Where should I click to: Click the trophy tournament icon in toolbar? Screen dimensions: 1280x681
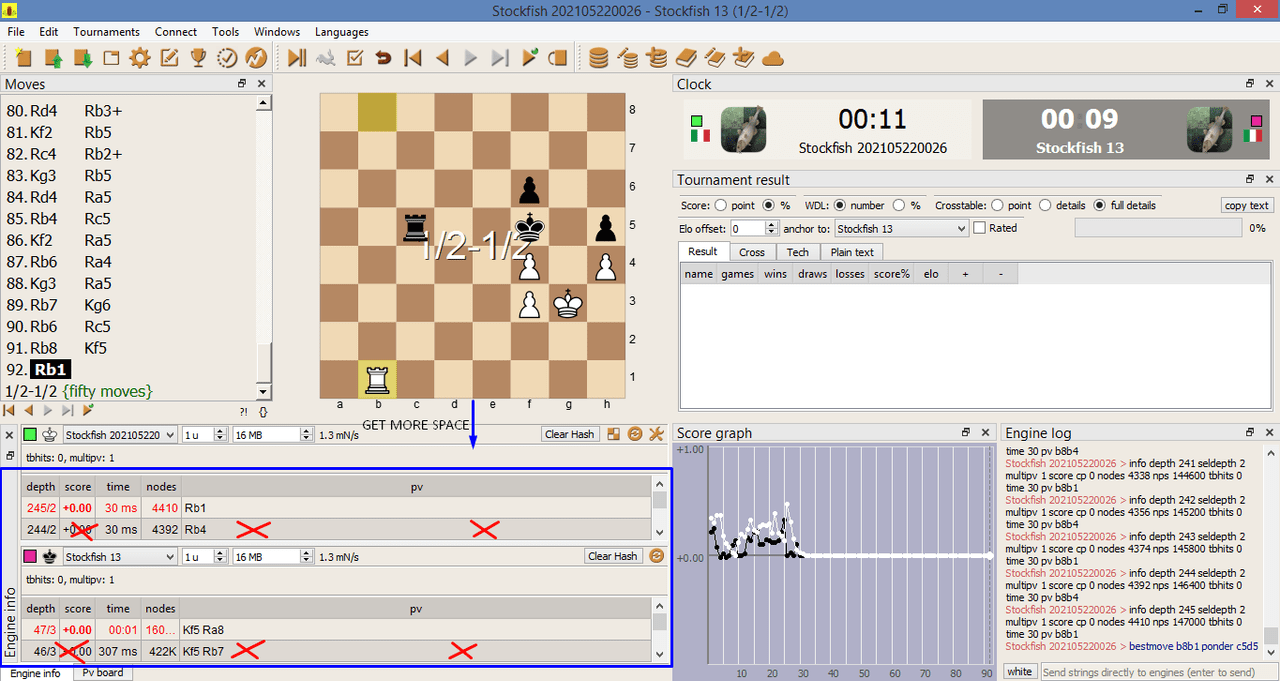coord(198,58)
